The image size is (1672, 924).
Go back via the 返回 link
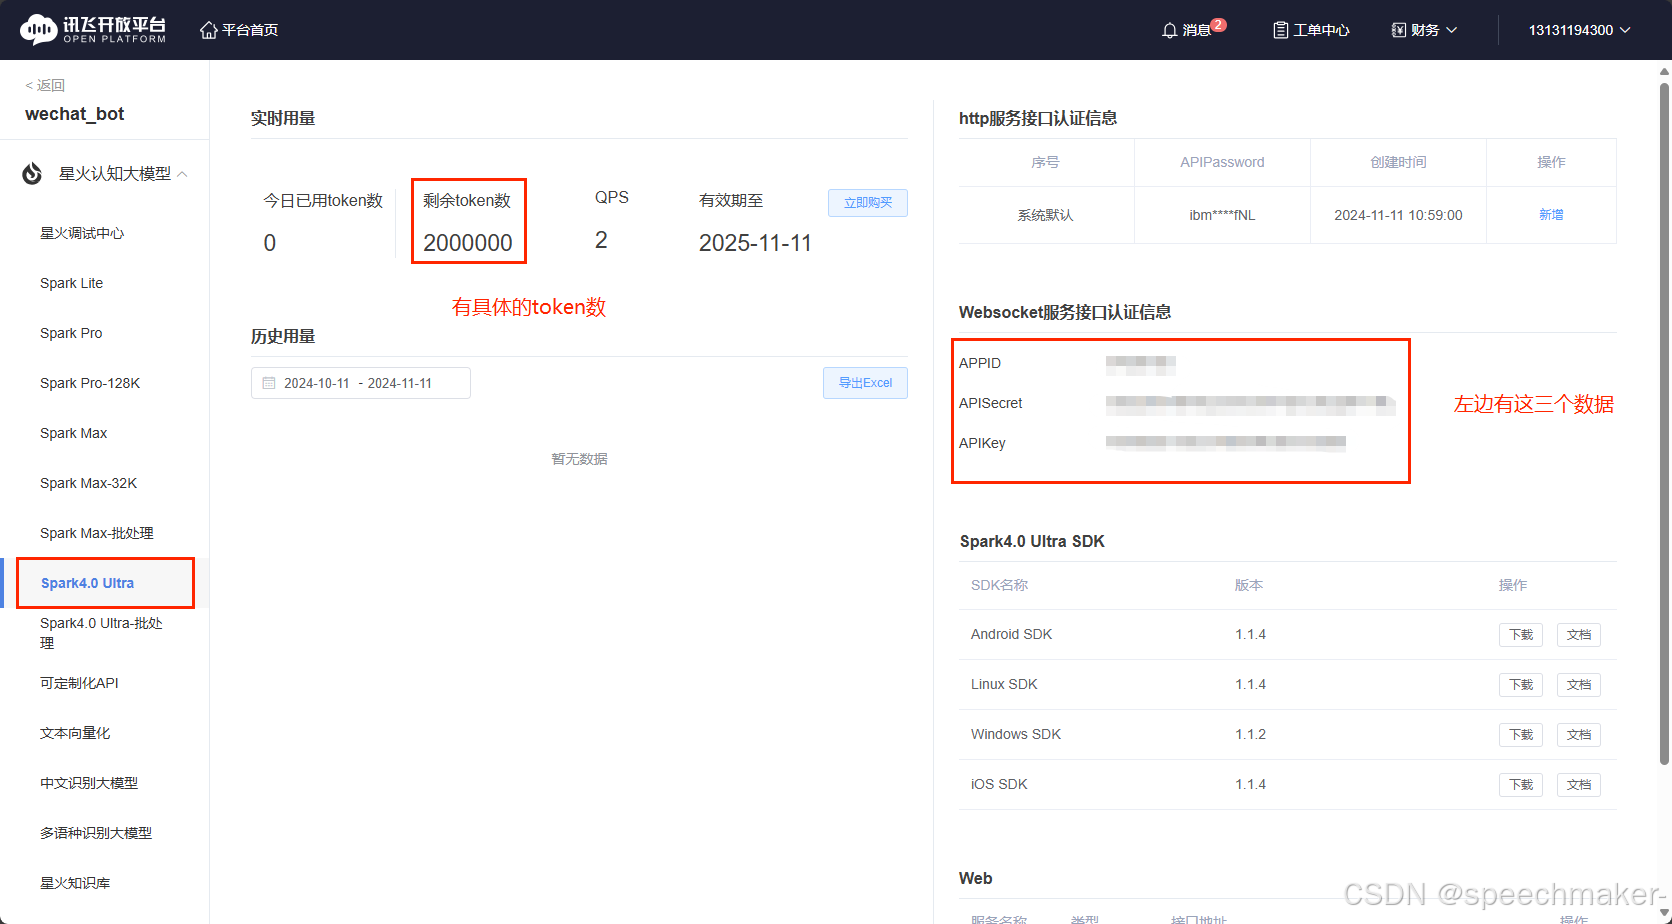[45, 85]
